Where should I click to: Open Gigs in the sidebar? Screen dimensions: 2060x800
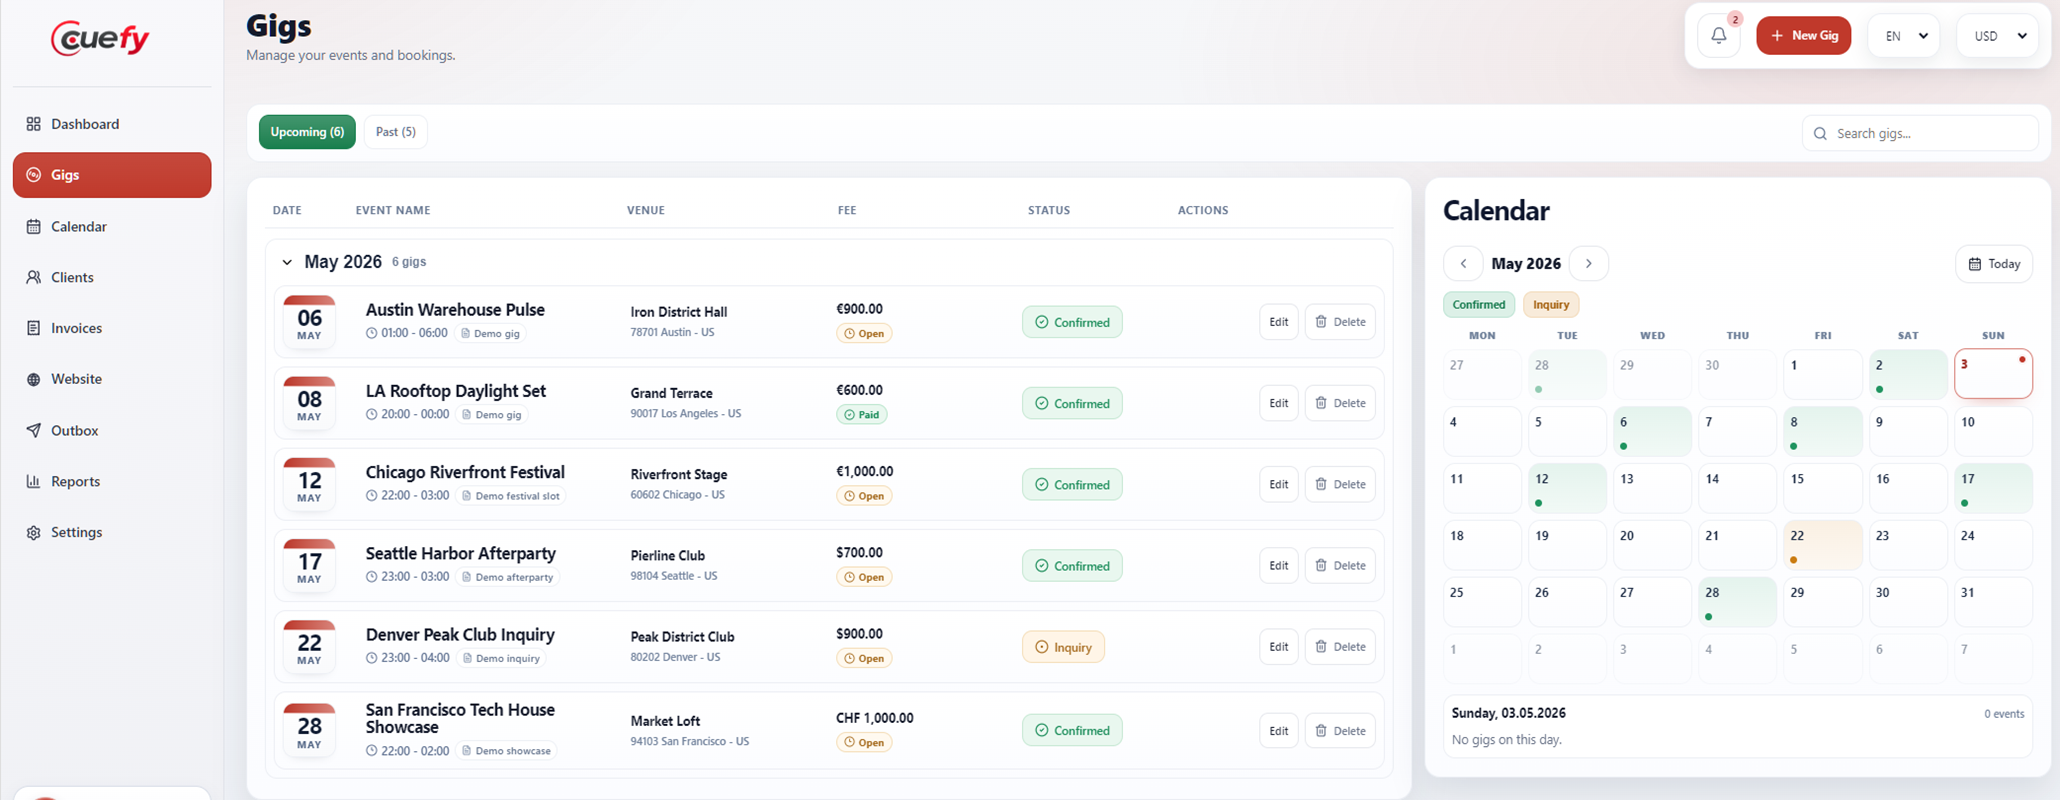[x=112, y=175]
